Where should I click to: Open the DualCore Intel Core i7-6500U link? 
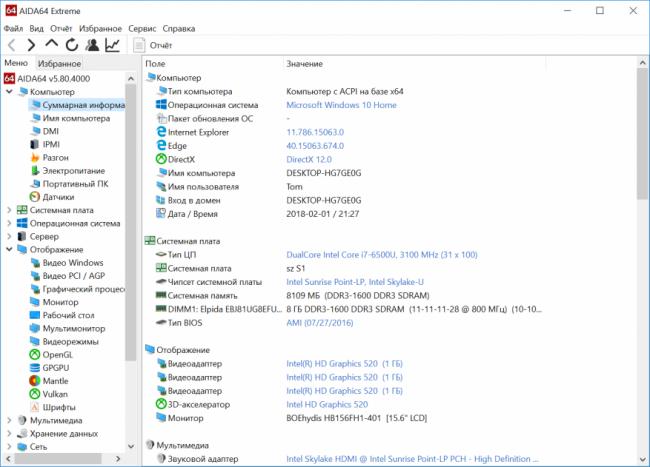pos(382,254)
